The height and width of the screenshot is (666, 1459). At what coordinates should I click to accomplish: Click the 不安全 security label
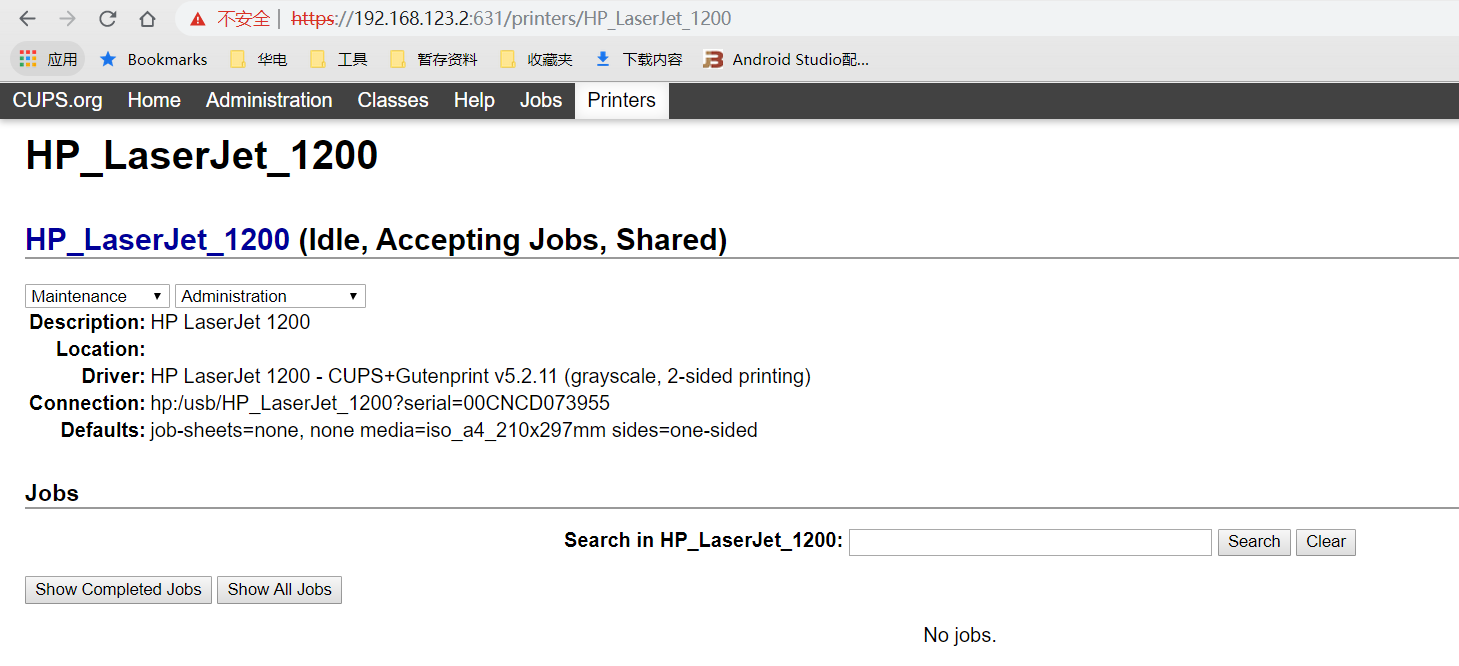click(243, 19)
